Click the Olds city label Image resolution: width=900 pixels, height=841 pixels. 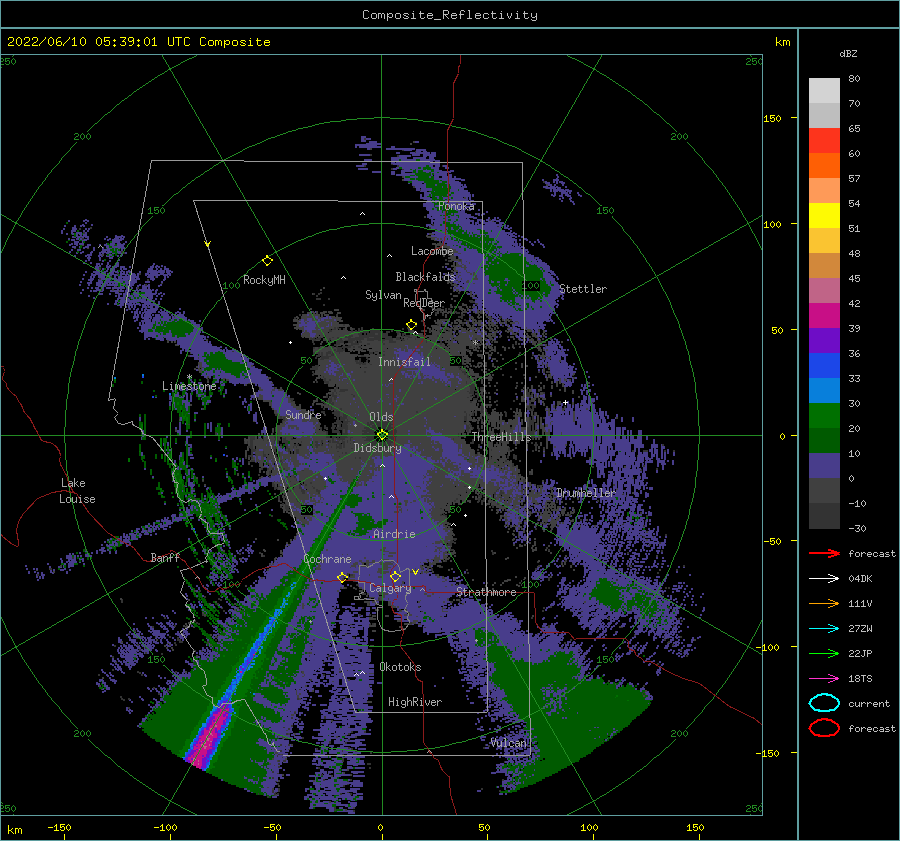(381, 417)
